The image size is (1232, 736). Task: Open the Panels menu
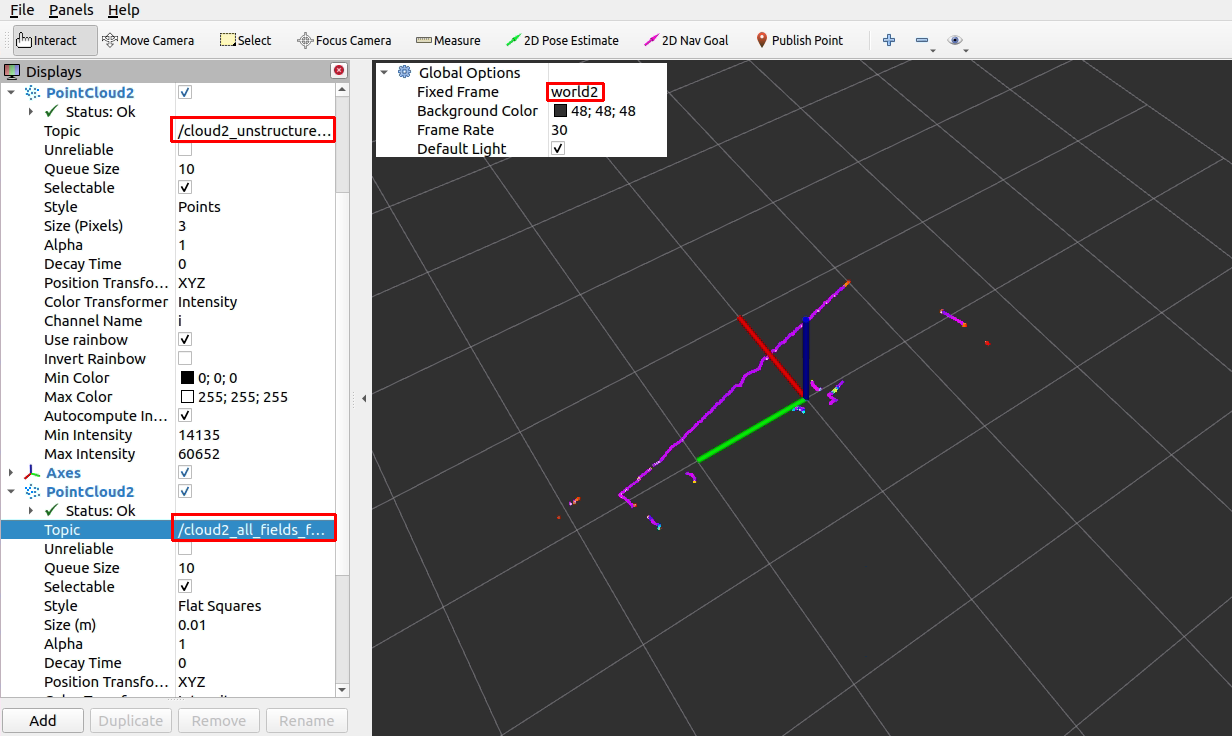(x=71, y=10)
